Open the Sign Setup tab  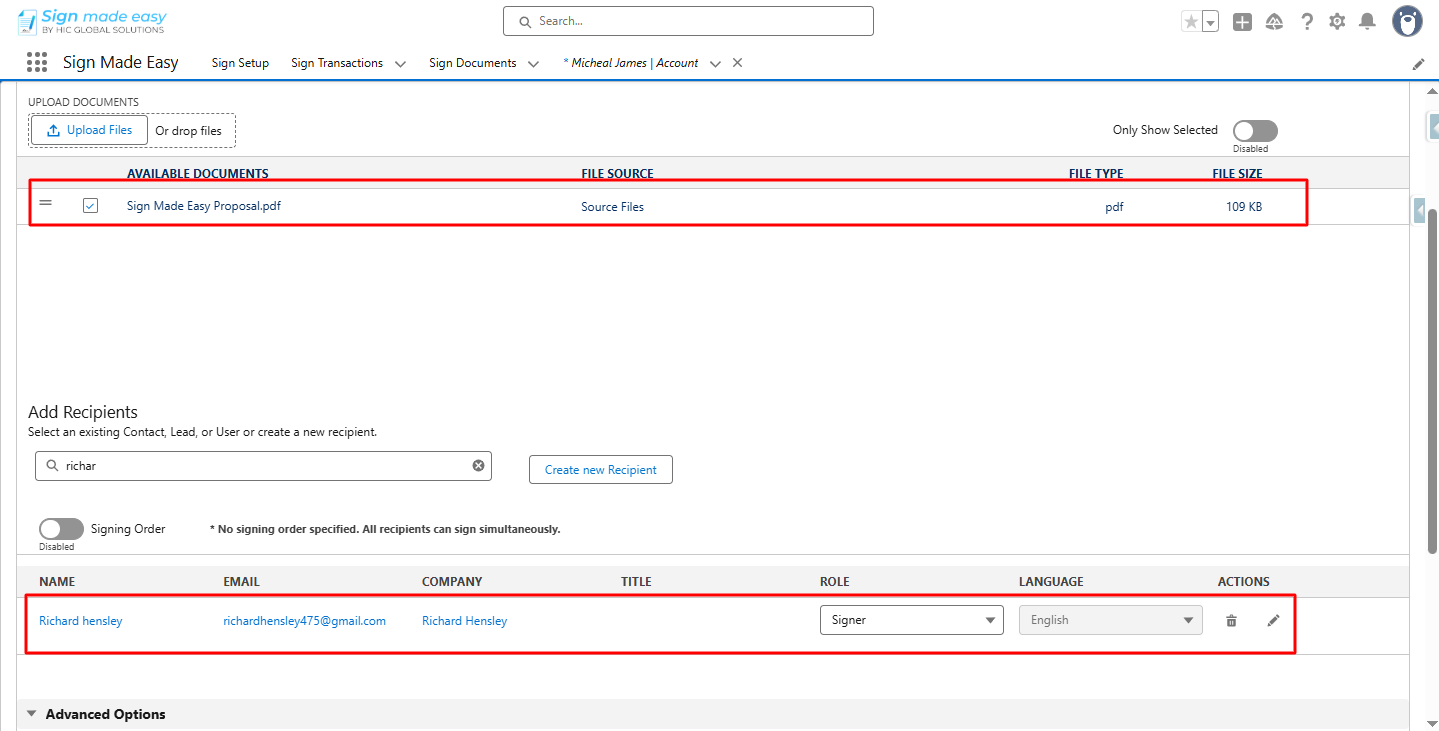tap(240, 63)
